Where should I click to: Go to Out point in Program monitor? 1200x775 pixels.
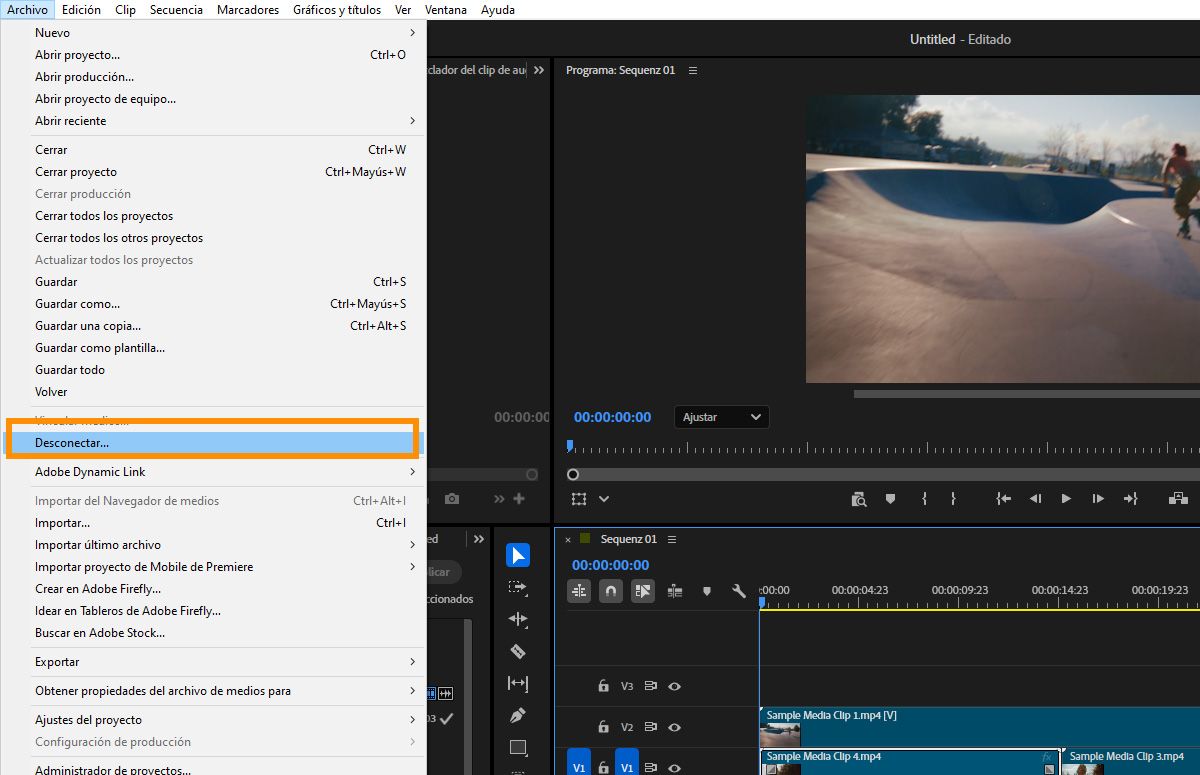pos(1131,498)
